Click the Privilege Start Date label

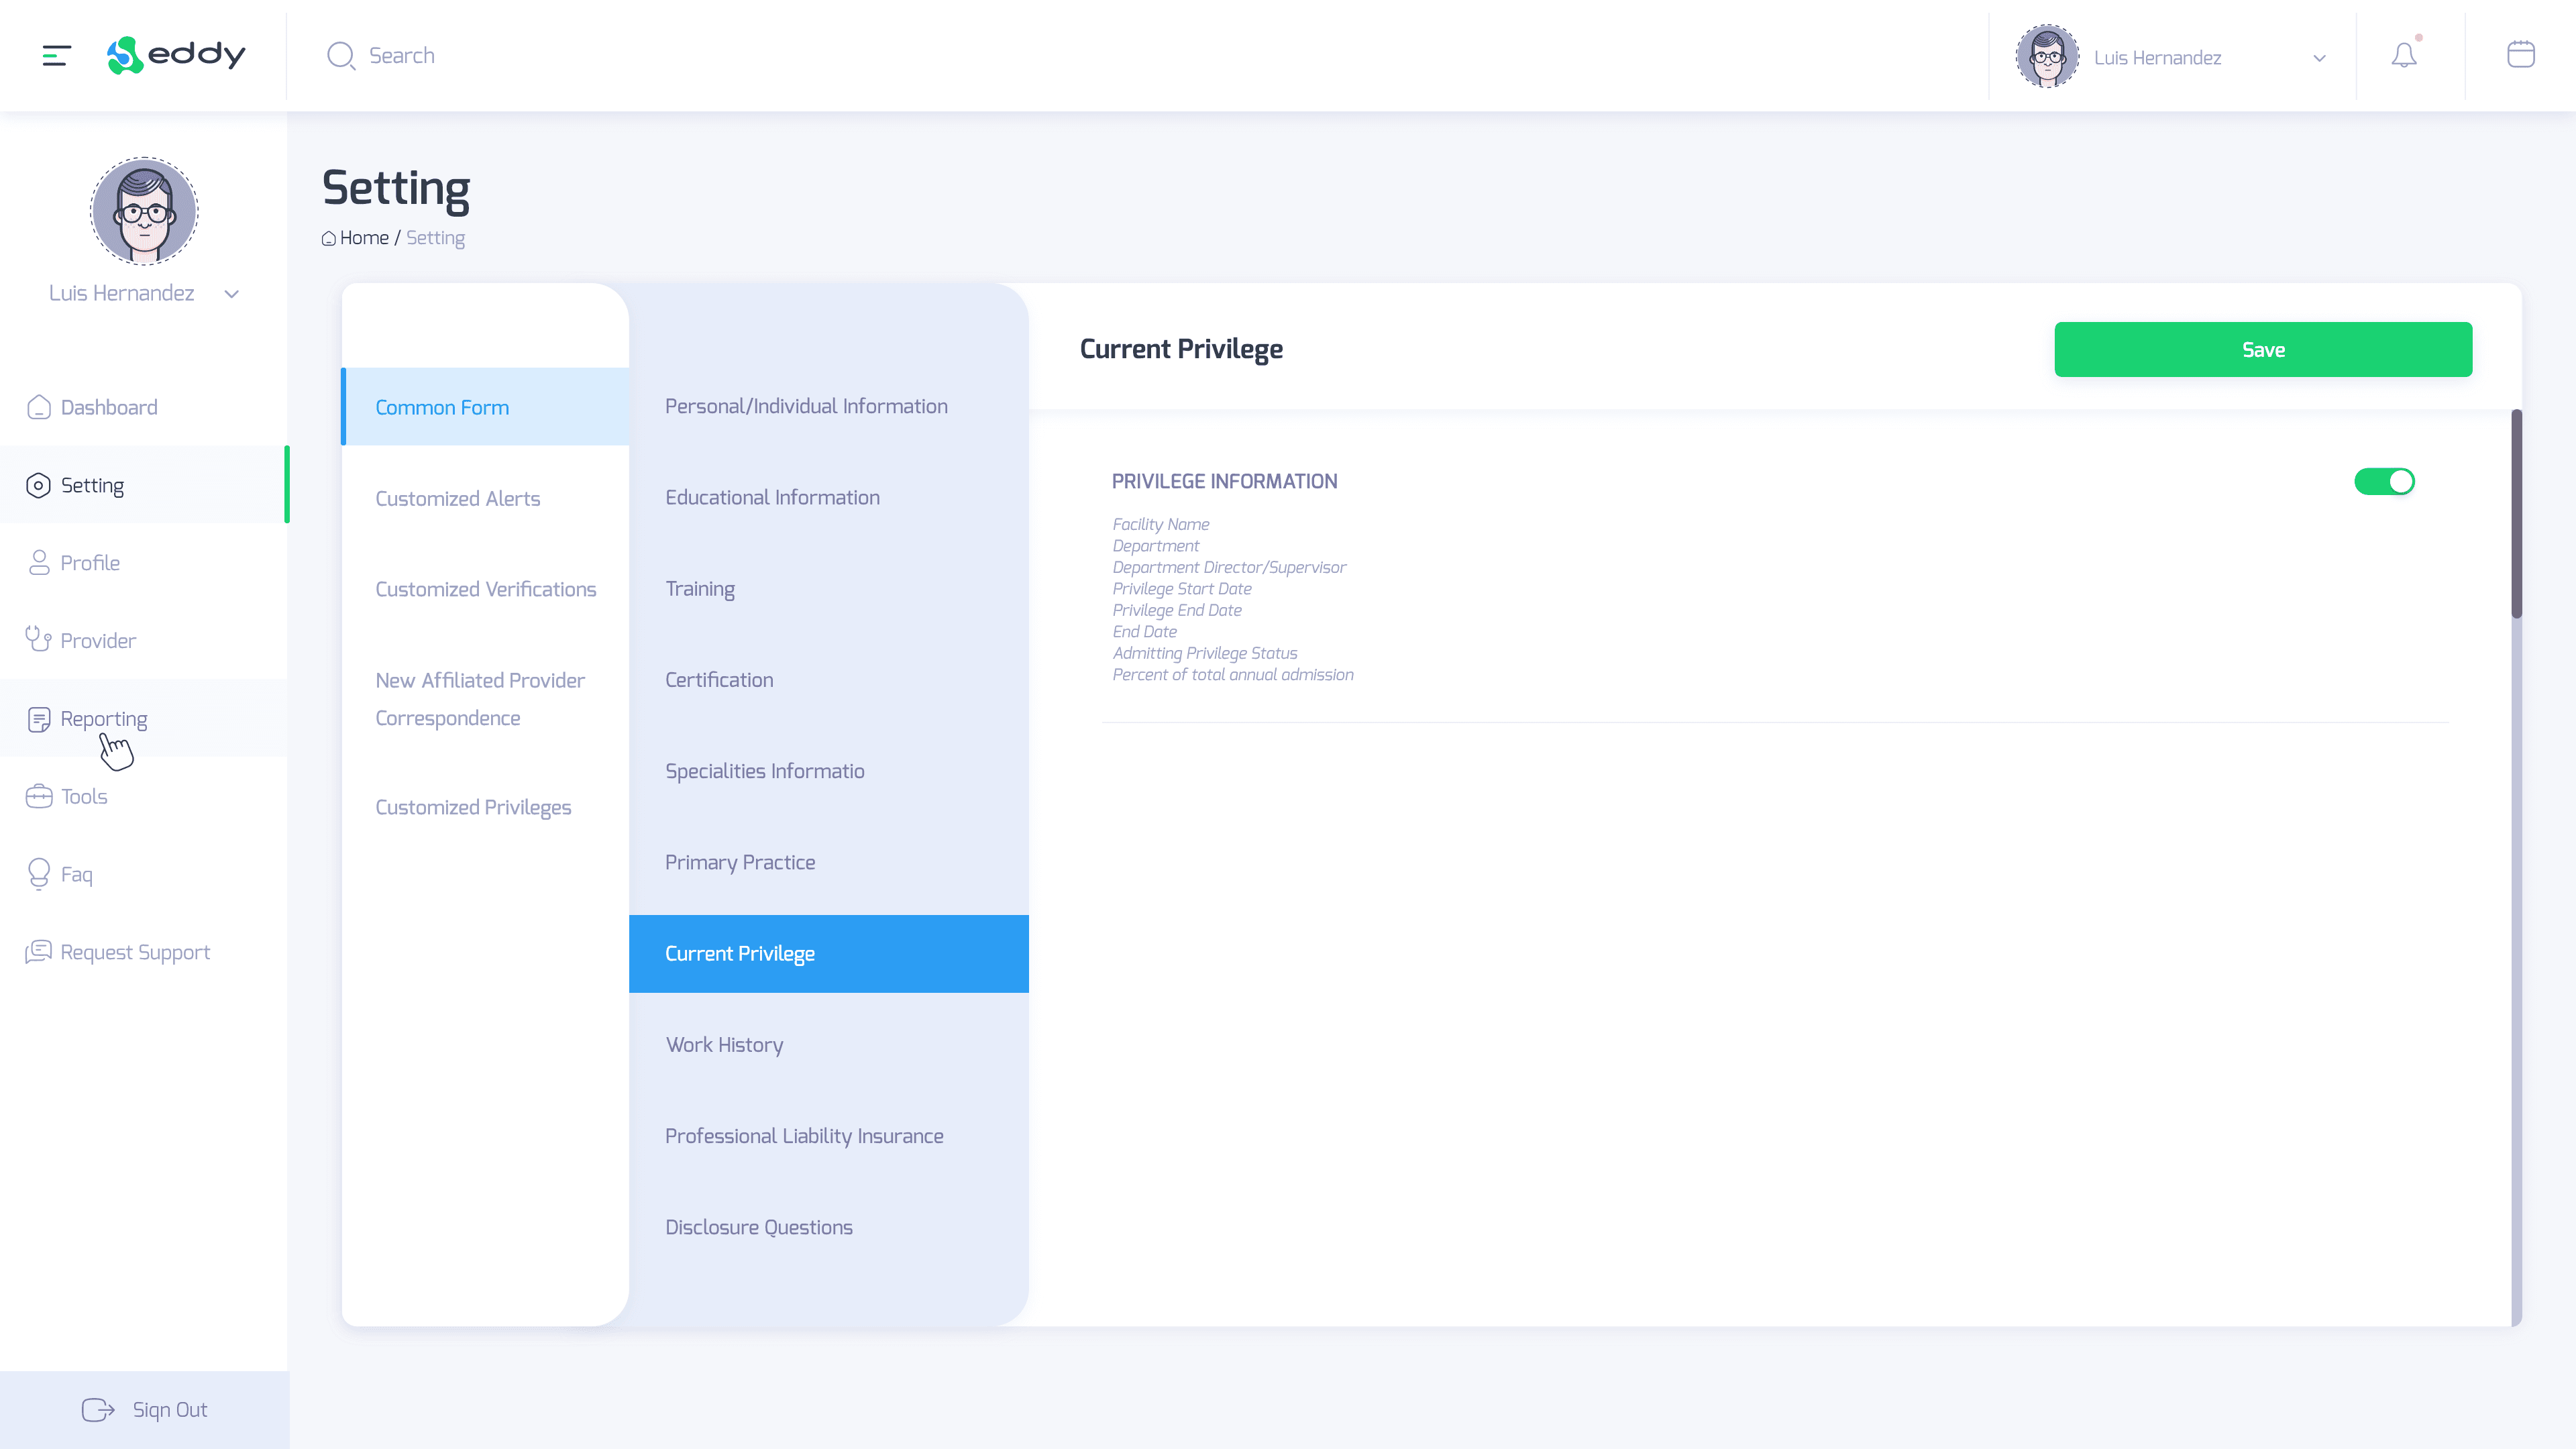tap(1181, 589)
